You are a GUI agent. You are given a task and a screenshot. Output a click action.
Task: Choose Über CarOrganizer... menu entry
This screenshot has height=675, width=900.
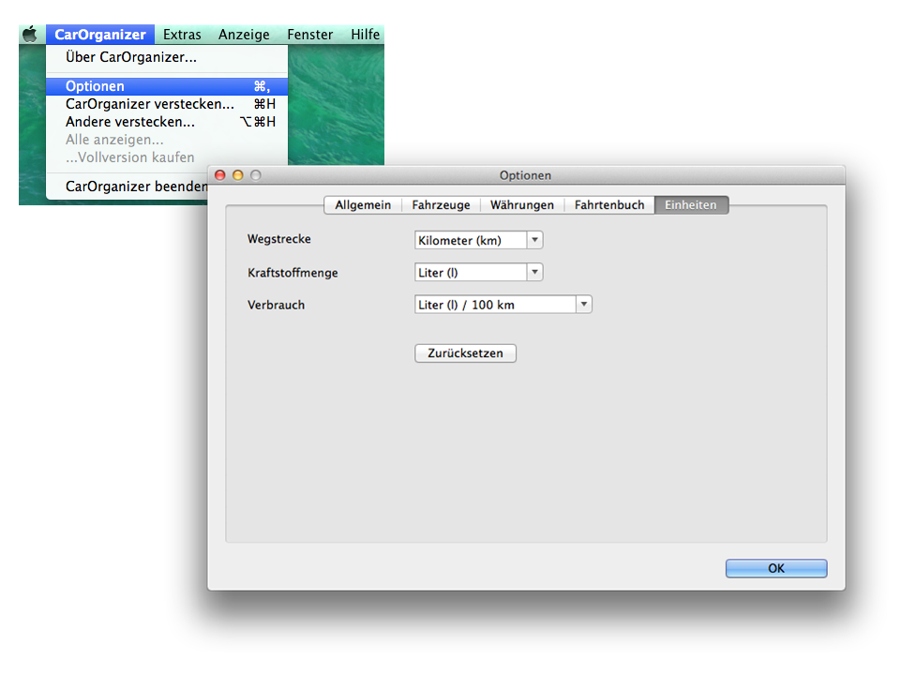click(131, 57)
